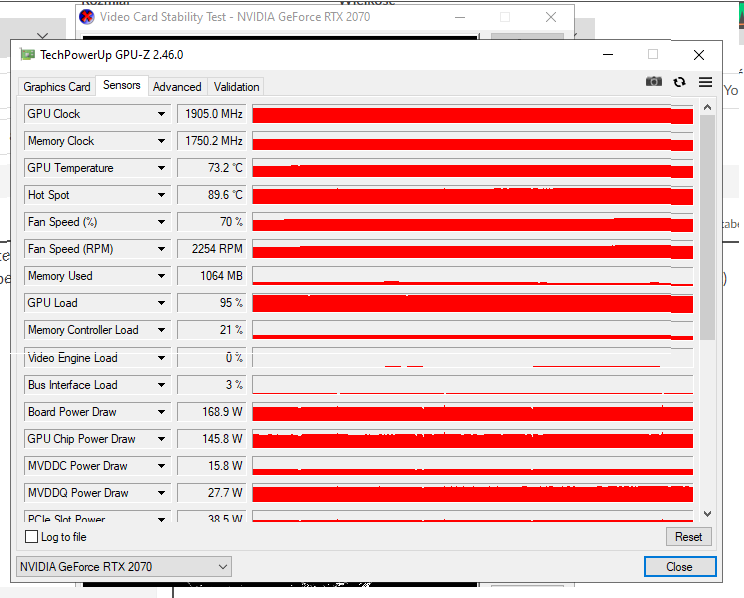Expand the Board Power Draw dropdown
744x598 pixels.
tap(161, 412)
